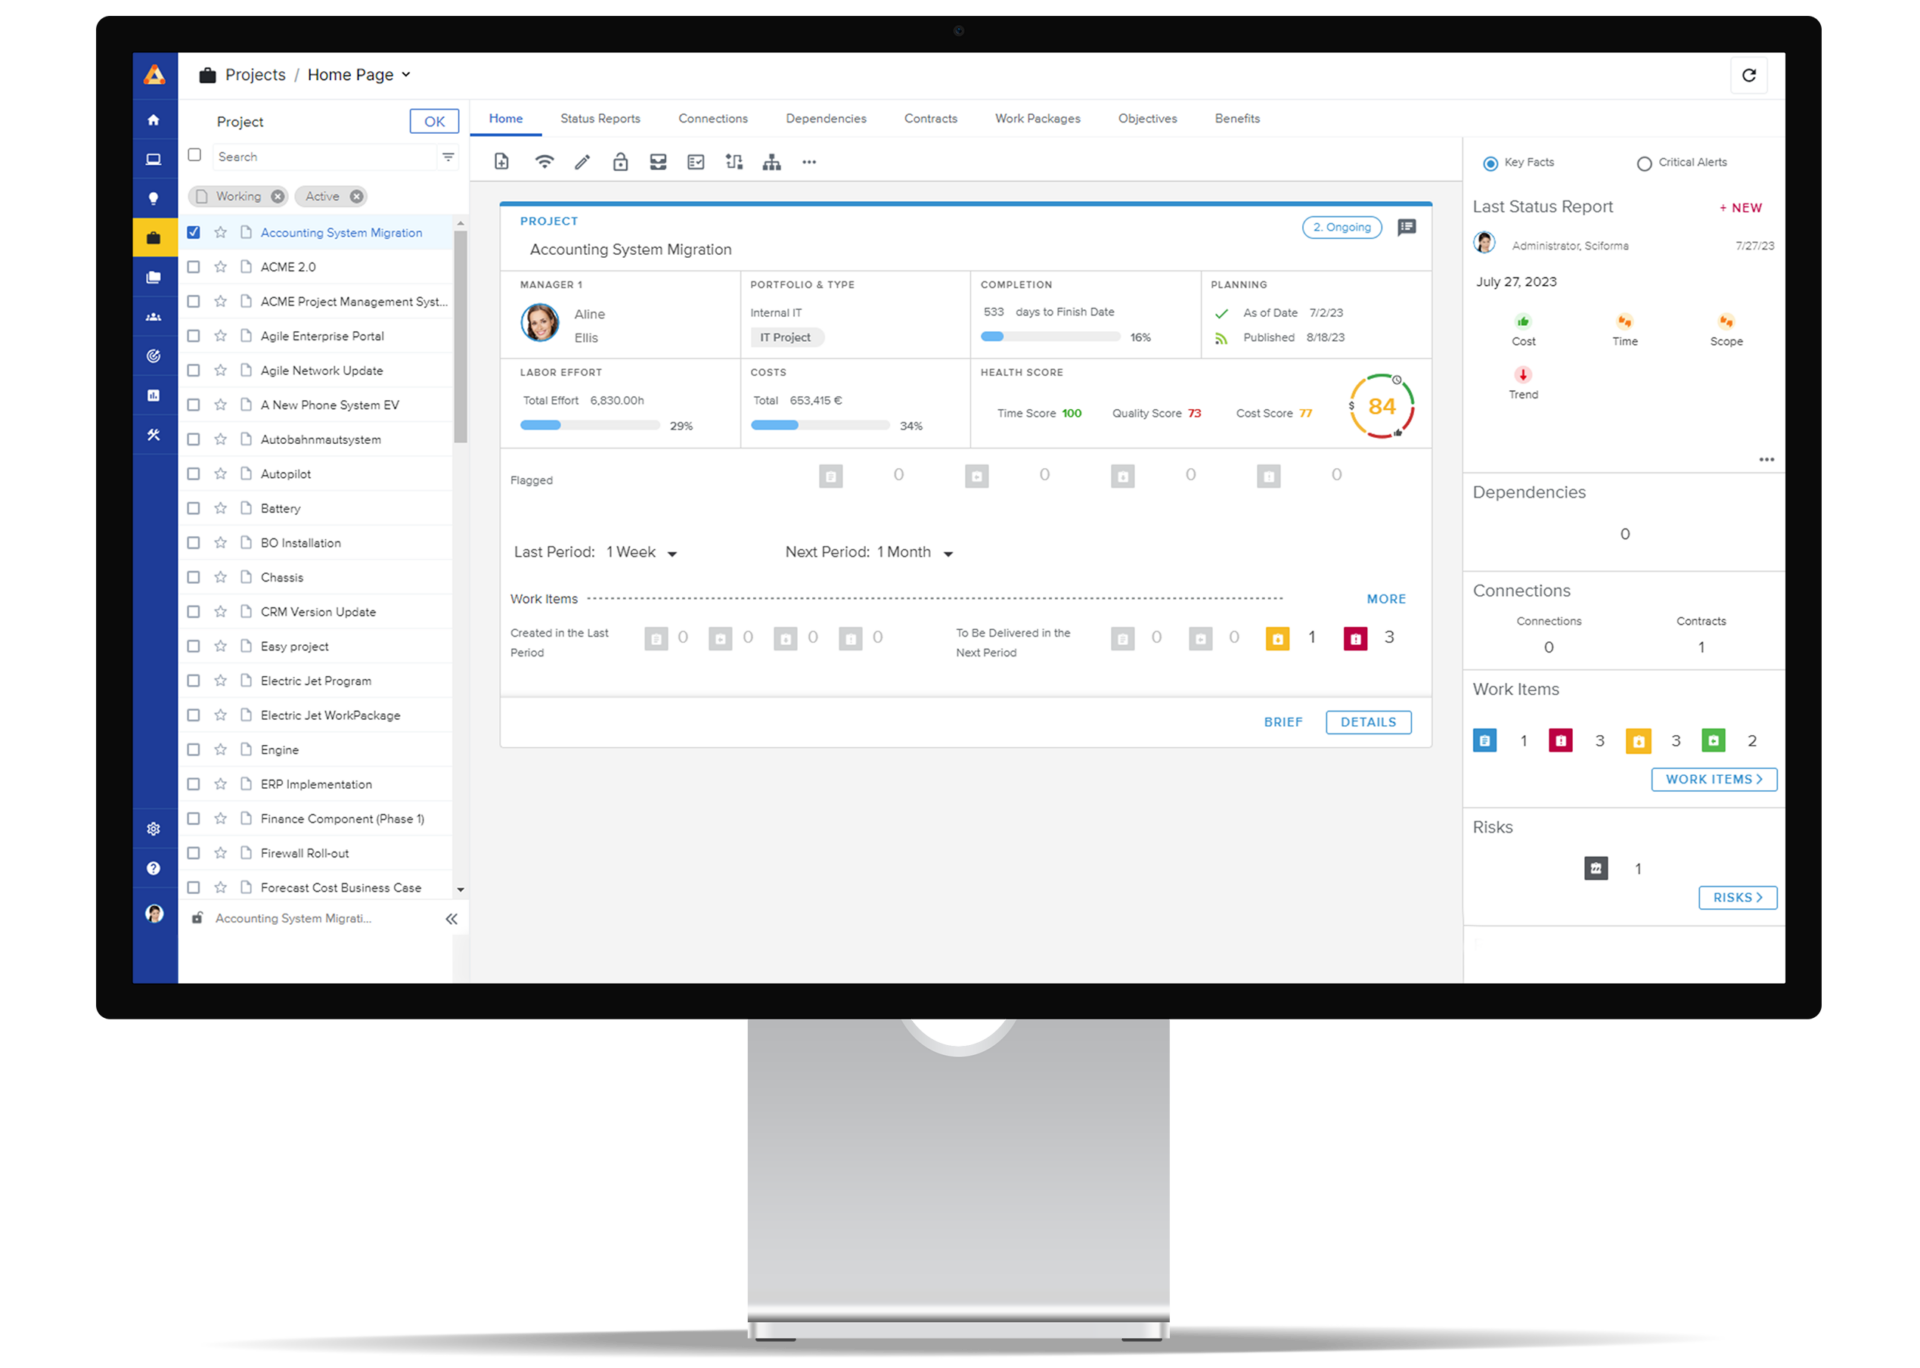Click the wifi publish toolbar icon
This screenshot has height=1368, width=1920.
tap(544, 162)
